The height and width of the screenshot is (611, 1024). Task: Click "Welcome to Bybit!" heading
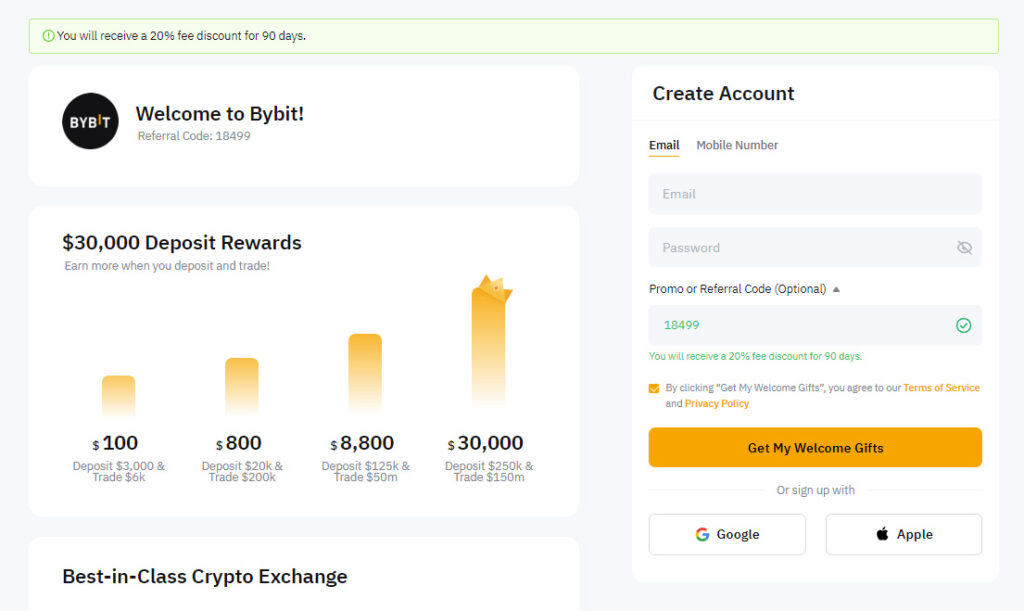219,114
